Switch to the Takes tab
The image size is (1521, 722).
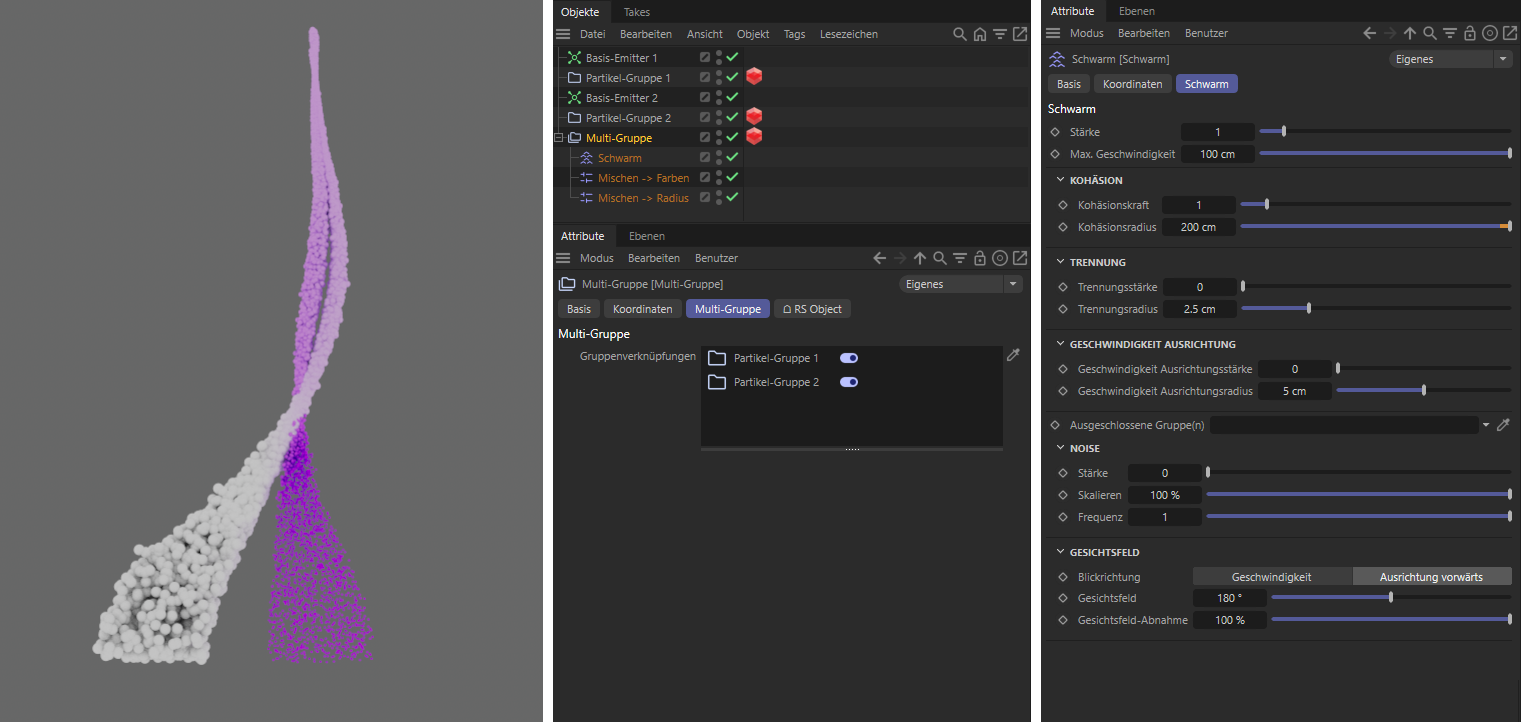[x=636, y=12]
